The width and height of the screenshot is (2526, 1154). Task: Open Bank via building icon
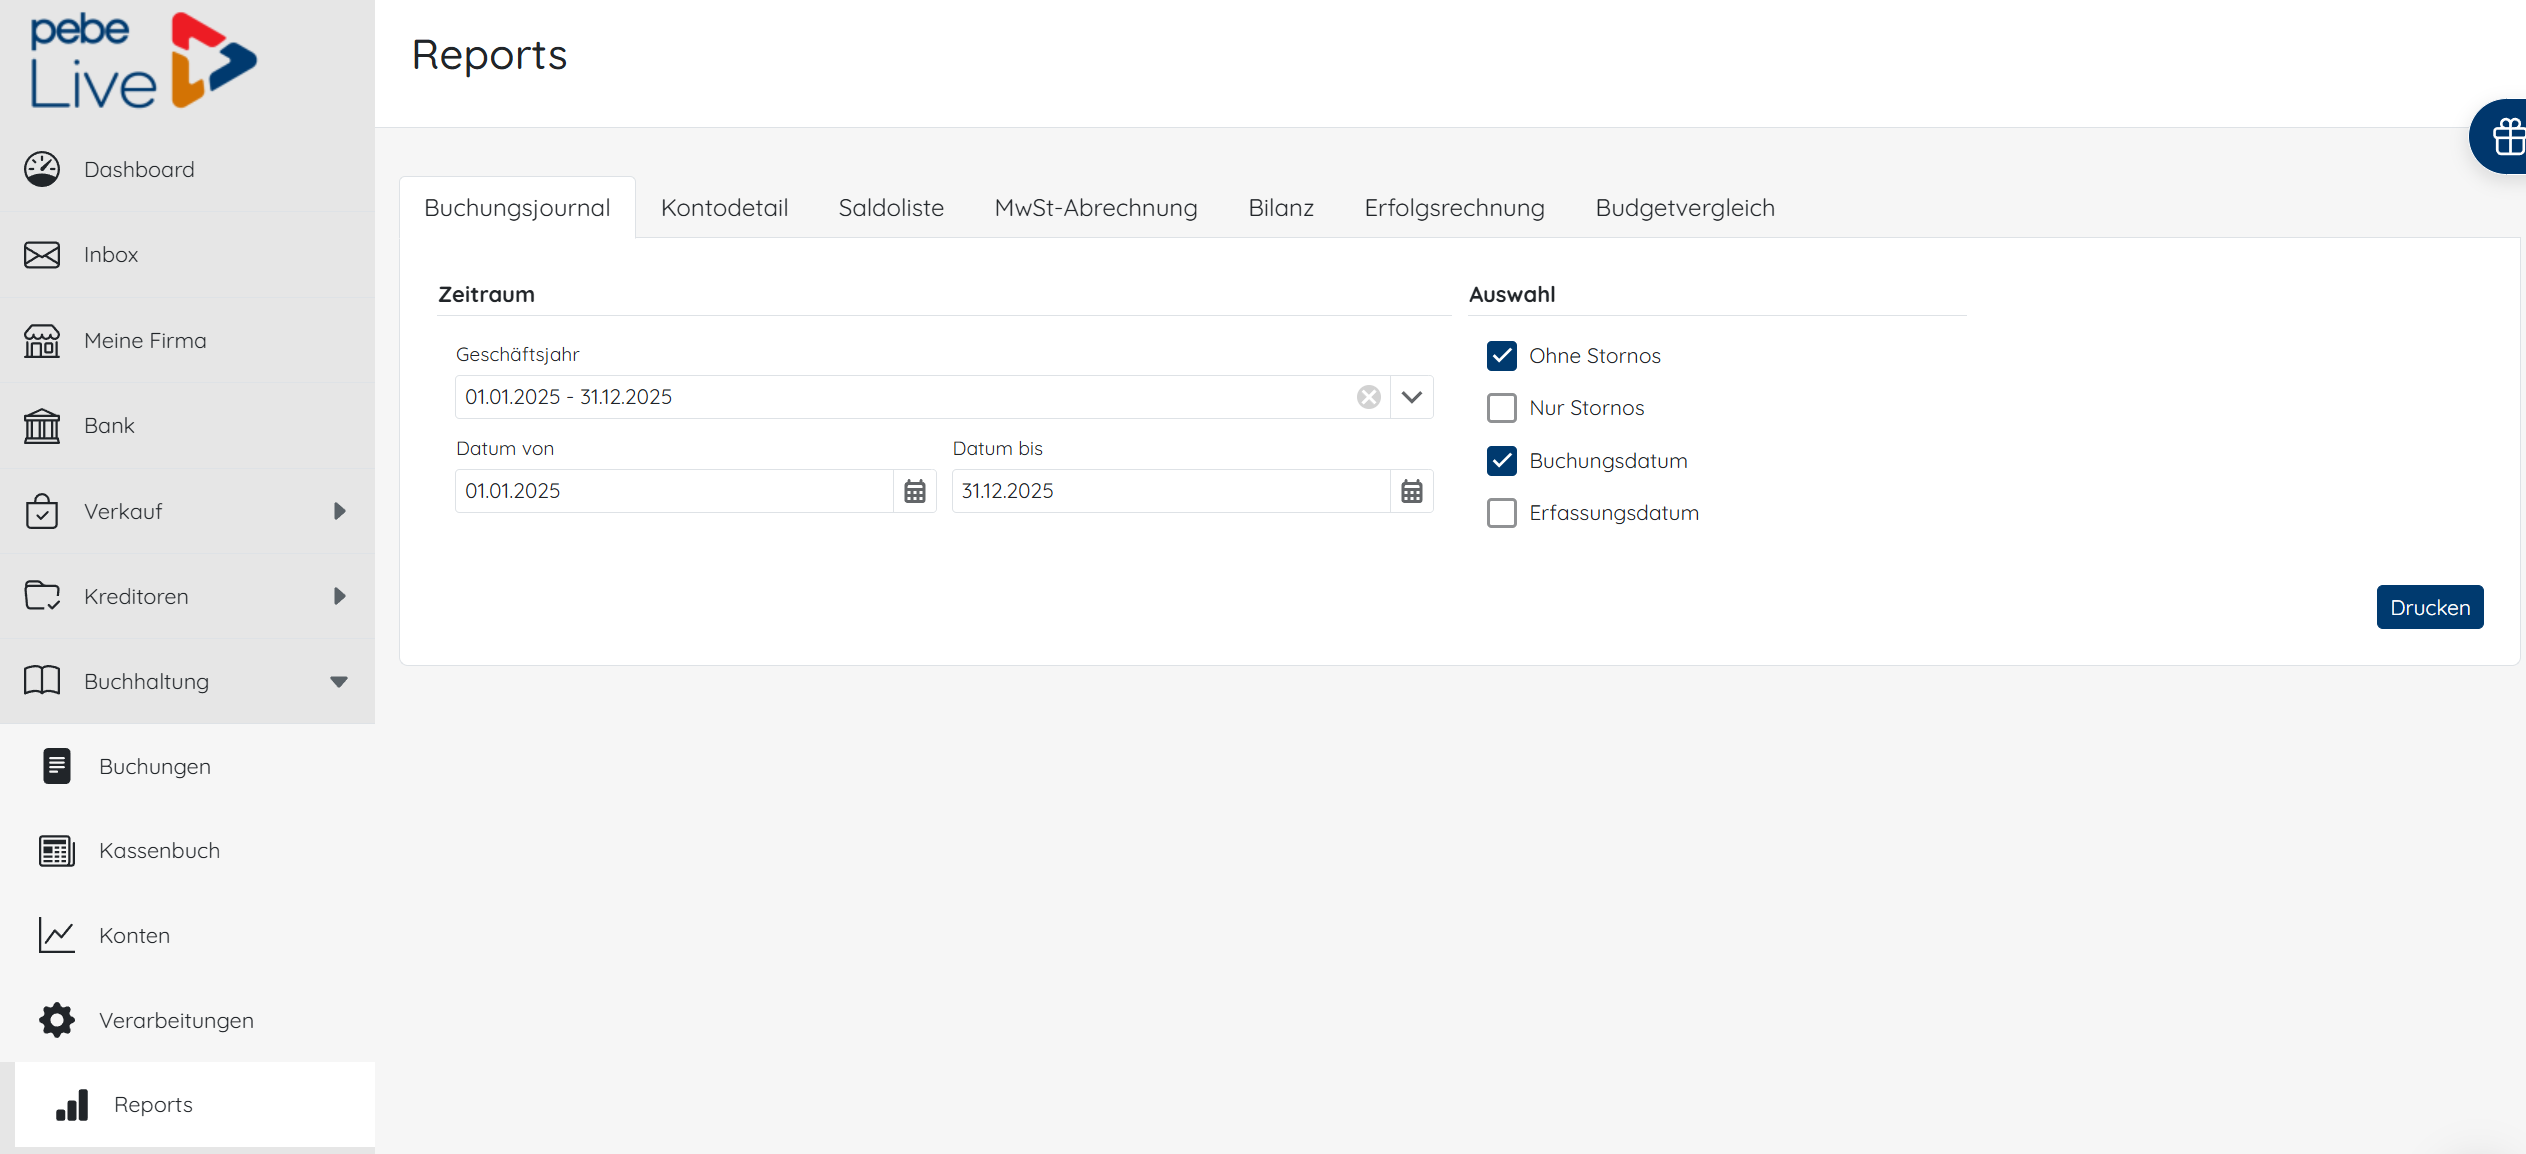click(x=42, y=426)
